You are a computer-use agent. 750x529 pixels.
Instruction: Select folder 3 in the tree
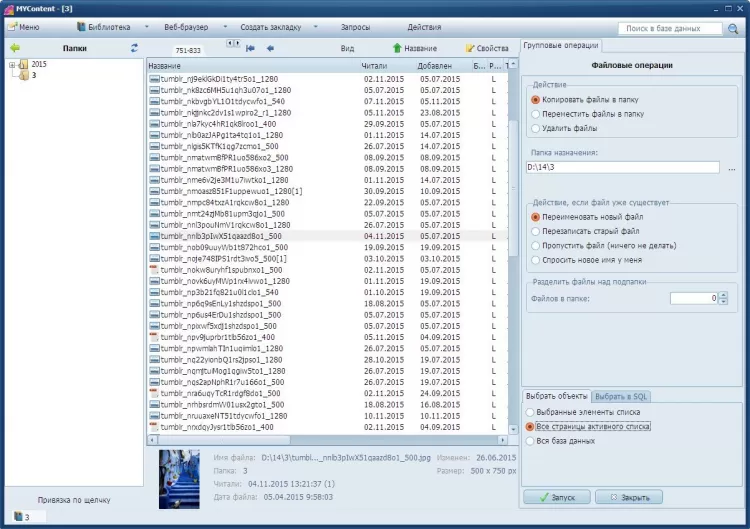34,75
